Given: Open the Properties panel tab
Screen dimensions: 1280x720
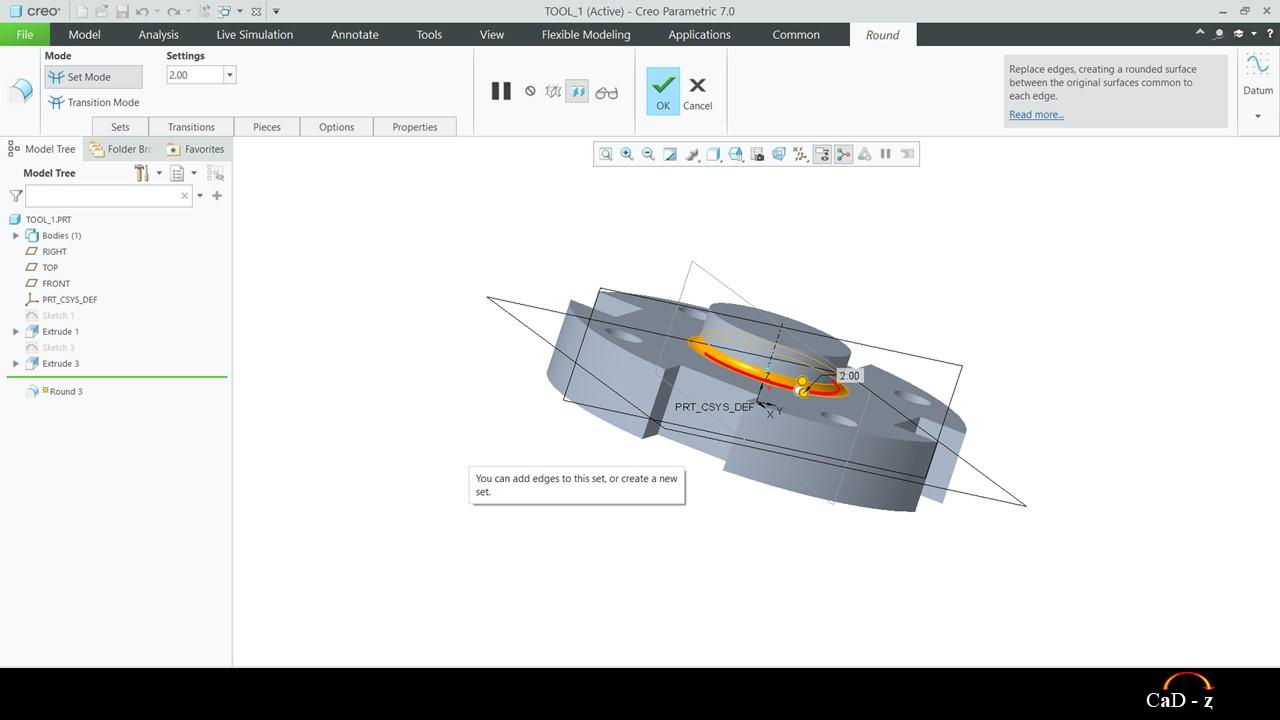Looking at the screenshot, I should tap(415, 127).
